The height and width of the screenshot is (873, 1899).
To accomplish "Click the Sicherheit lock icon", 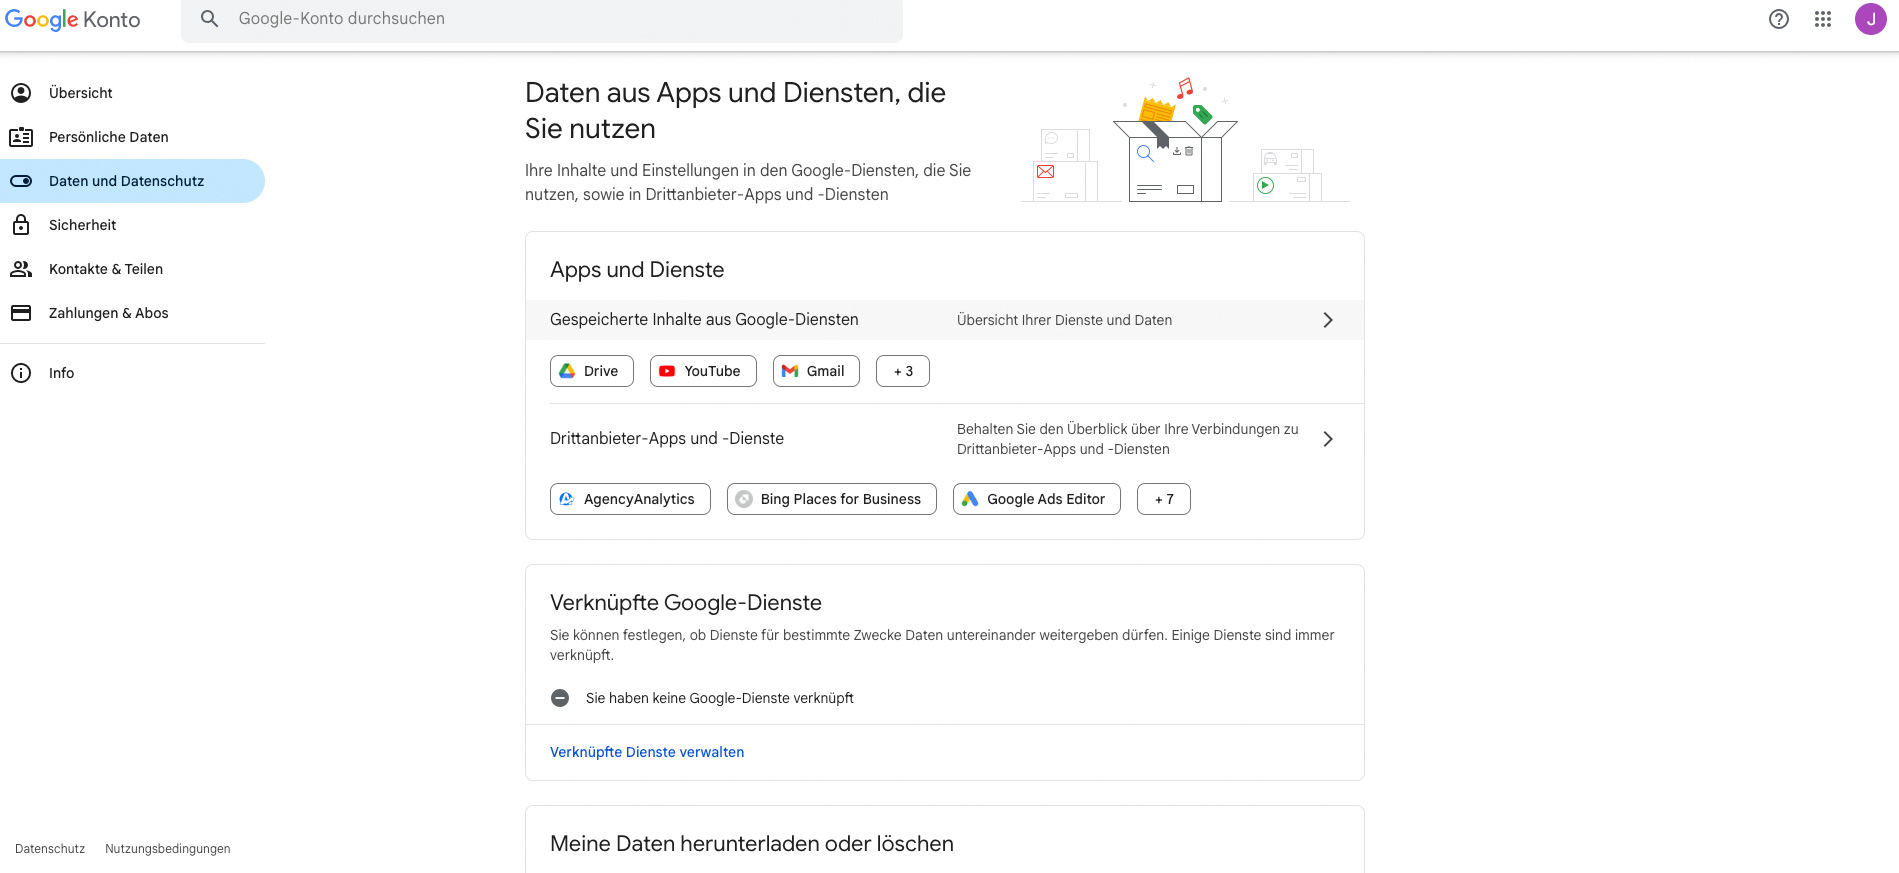I will pos(21,225).
